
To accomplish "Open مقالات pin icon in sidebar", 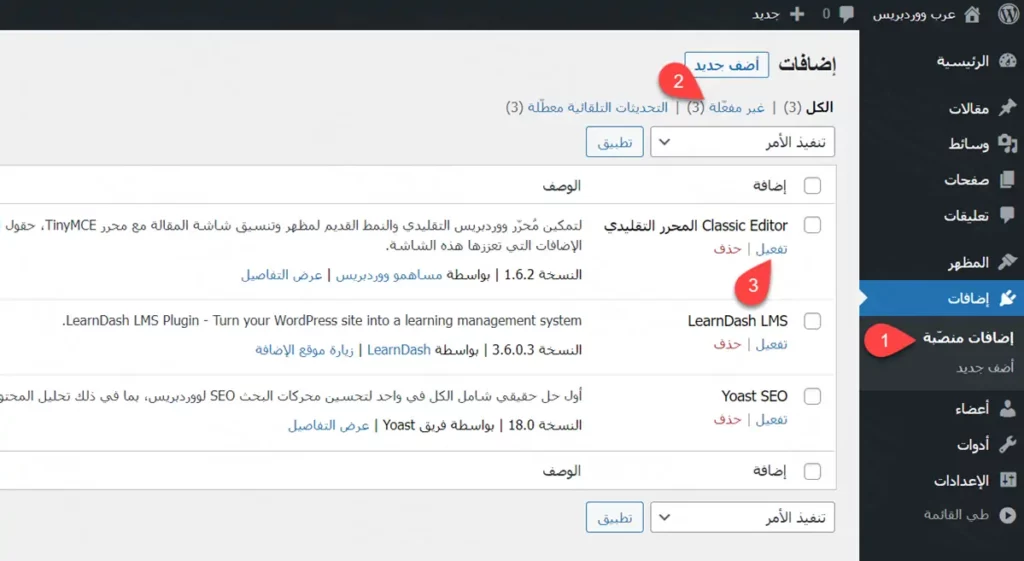I will point(1007,108).
